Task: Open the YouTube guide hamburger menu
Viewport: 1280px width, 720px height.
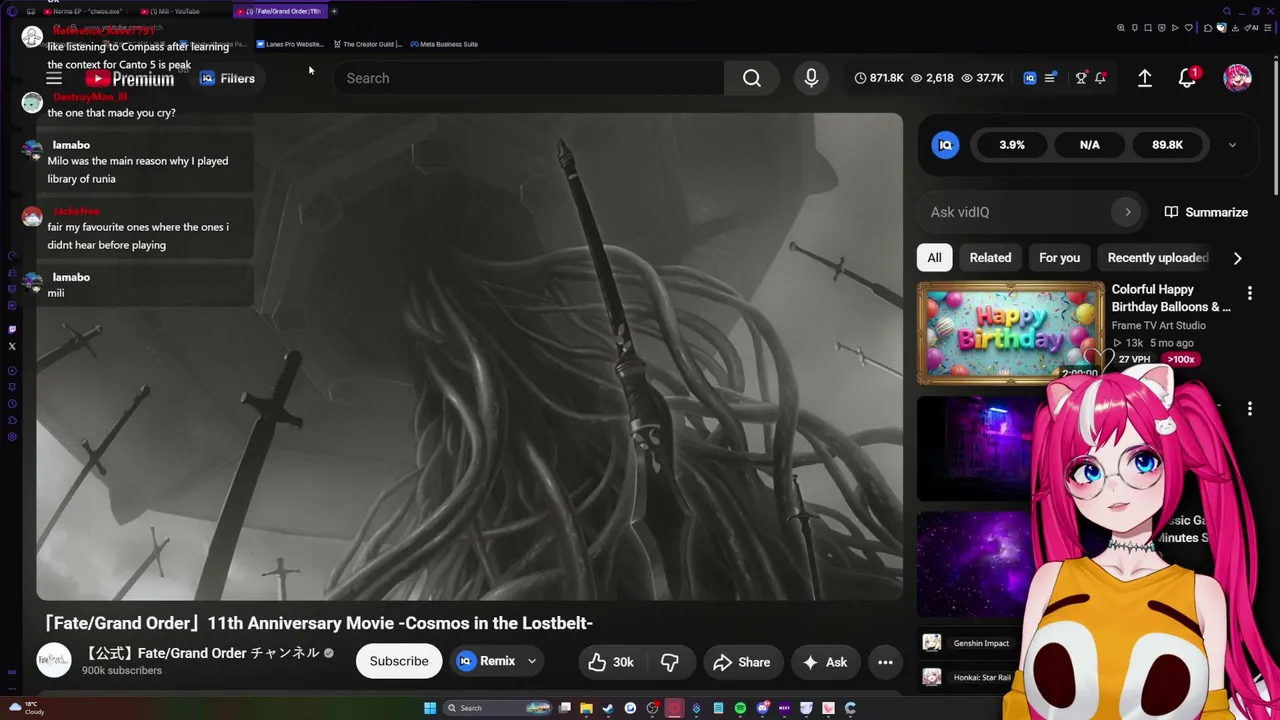Action: tap(54, 78)
